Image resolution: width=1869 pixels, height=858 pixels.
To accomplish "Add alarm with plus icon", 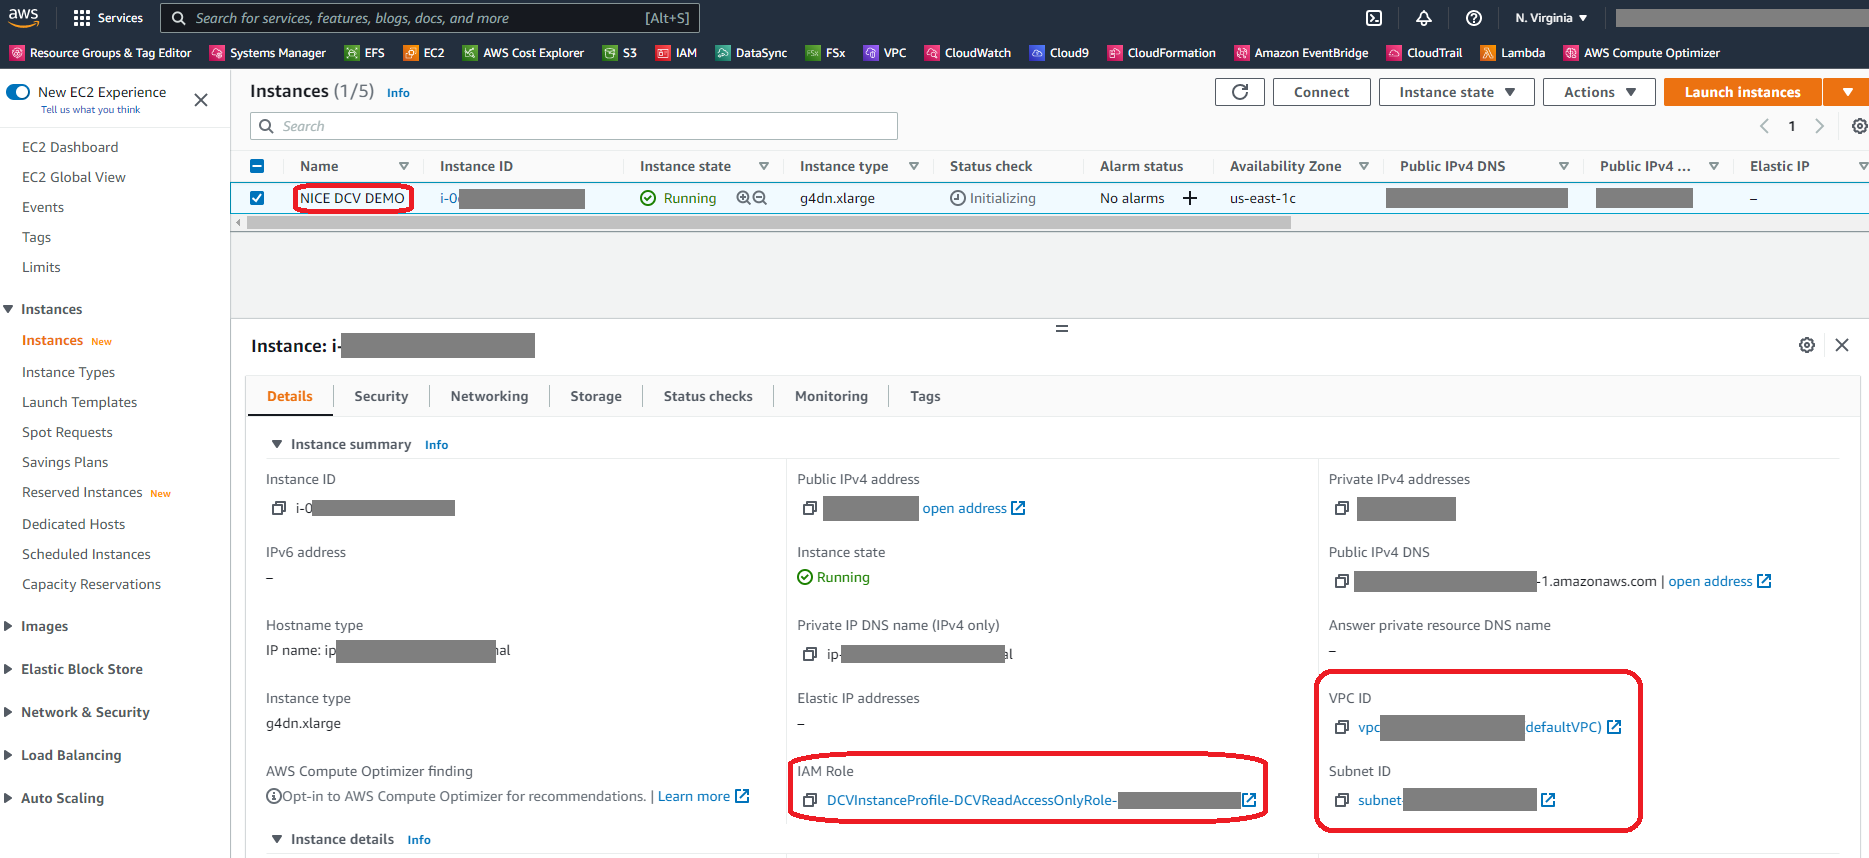I will point(1190,198).
